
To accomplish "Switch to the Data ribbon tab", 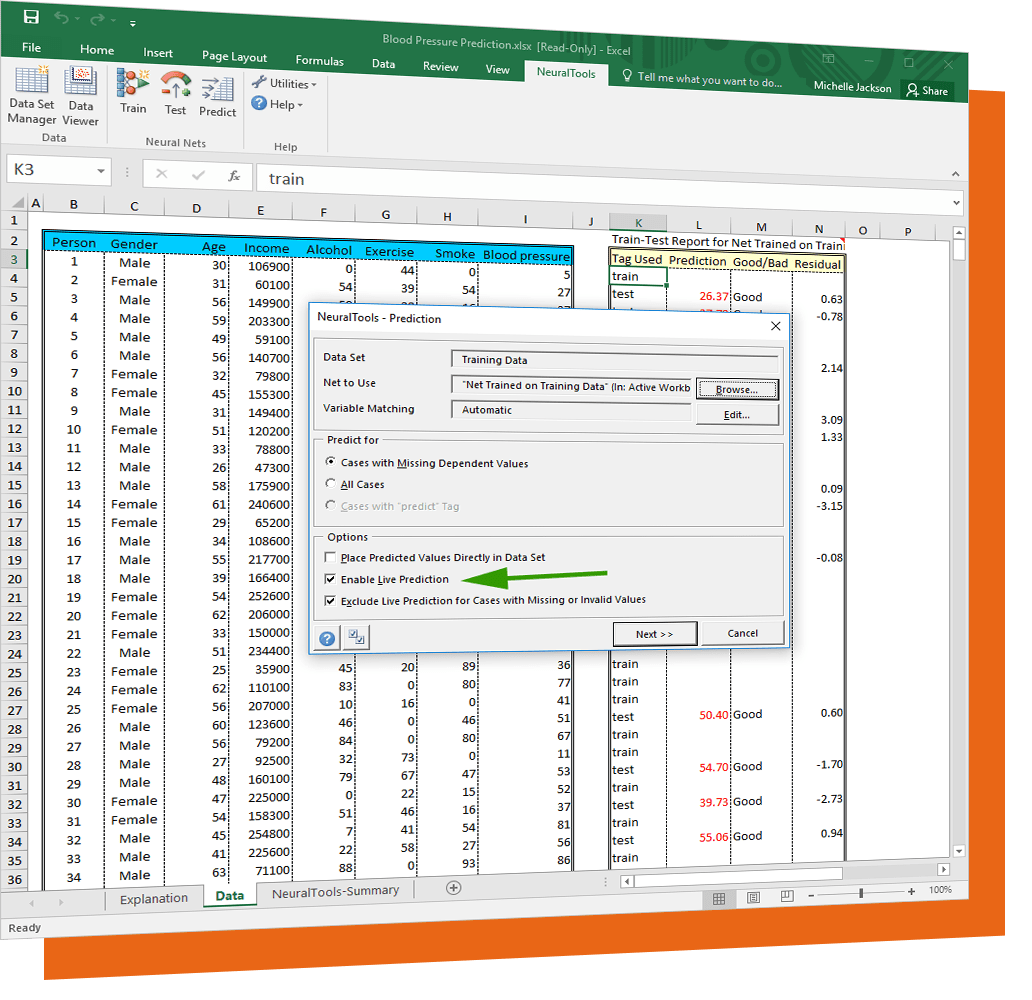I will 383,63.
